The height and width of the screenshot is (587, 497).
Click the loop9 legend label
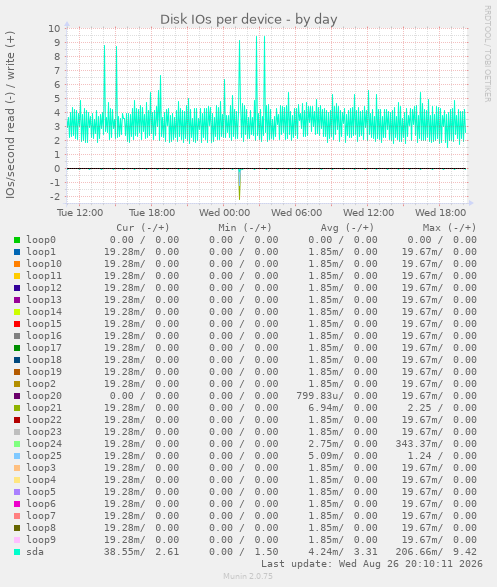pyautogui.click(x=41, y=540)
